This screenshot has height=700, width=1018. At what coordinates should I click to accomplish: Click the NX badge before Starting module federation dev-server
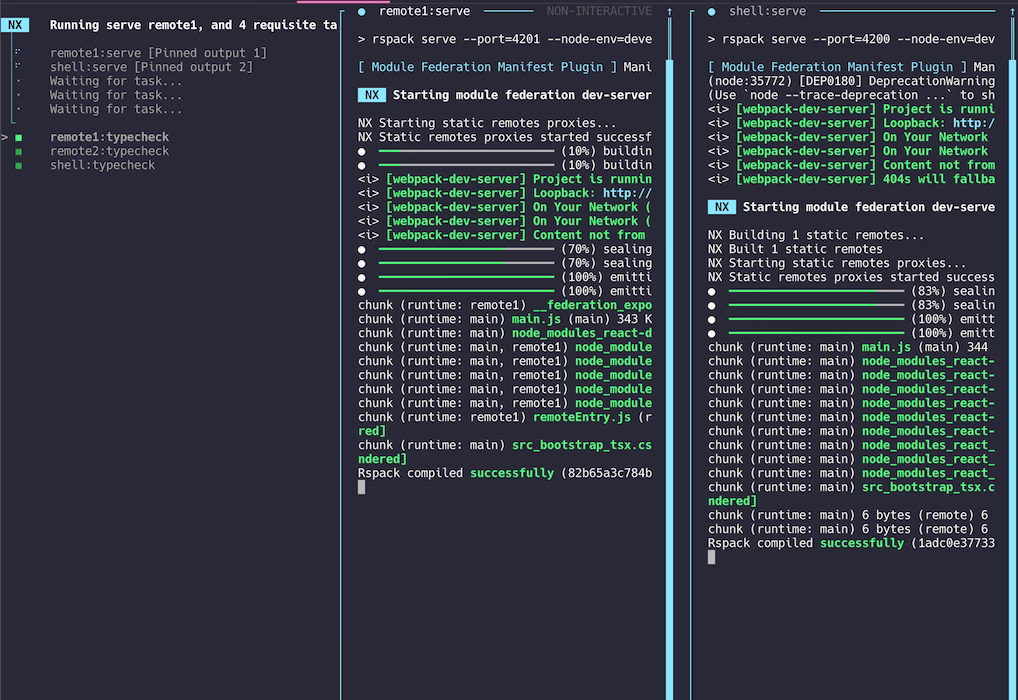[x=371, y=95]
